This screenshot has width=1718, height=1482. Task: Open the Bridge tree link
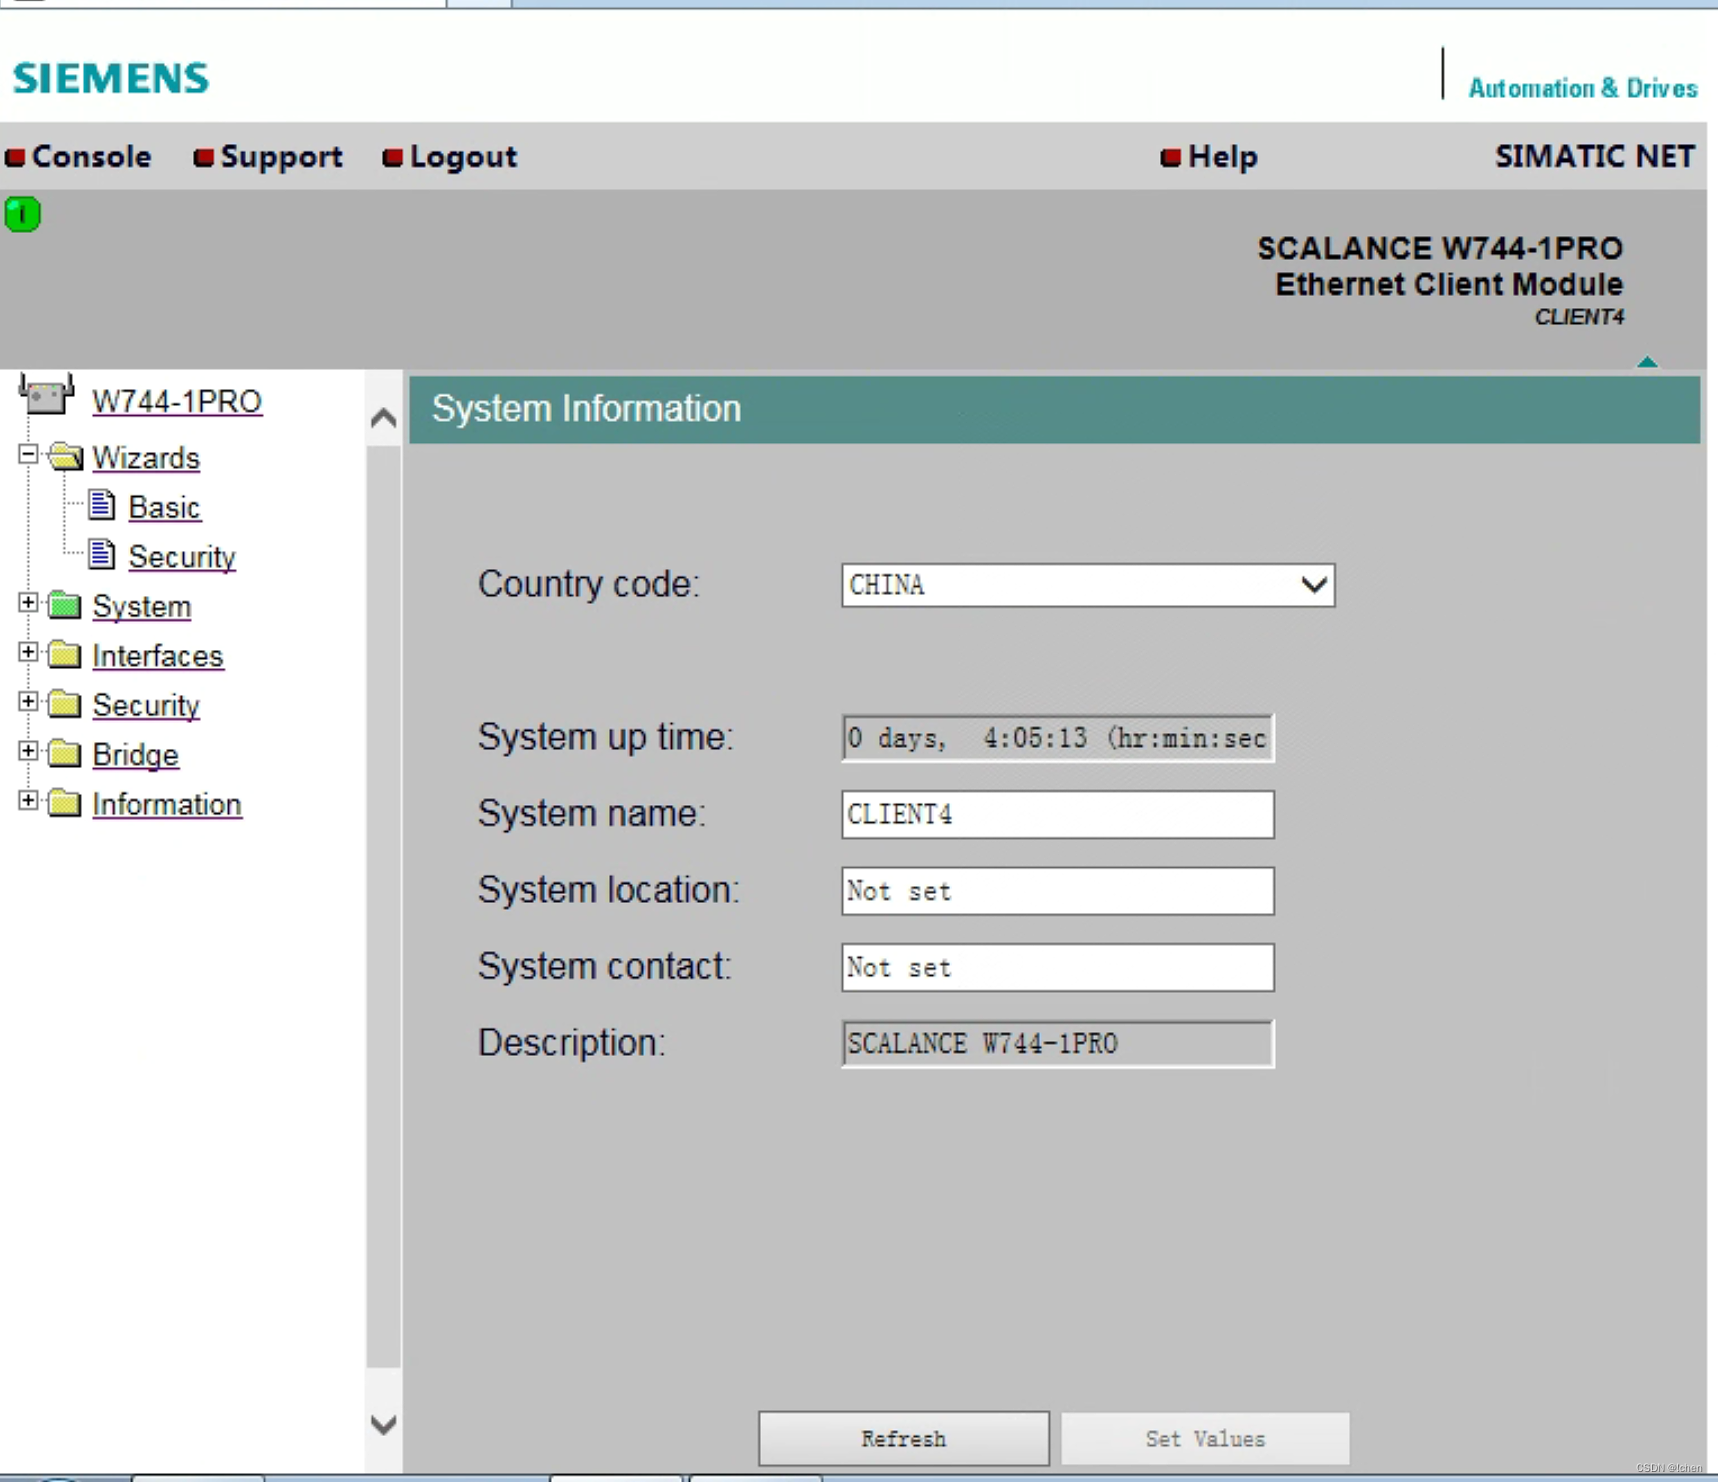pos(135,755)
